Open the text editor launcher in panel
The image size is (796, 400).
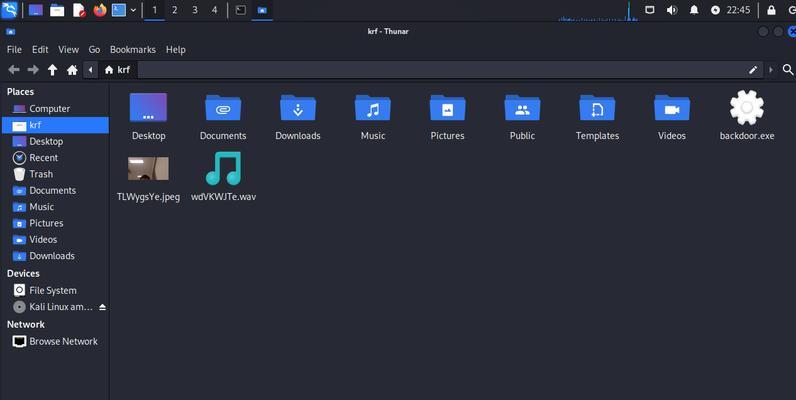click(x=79, y=10)
